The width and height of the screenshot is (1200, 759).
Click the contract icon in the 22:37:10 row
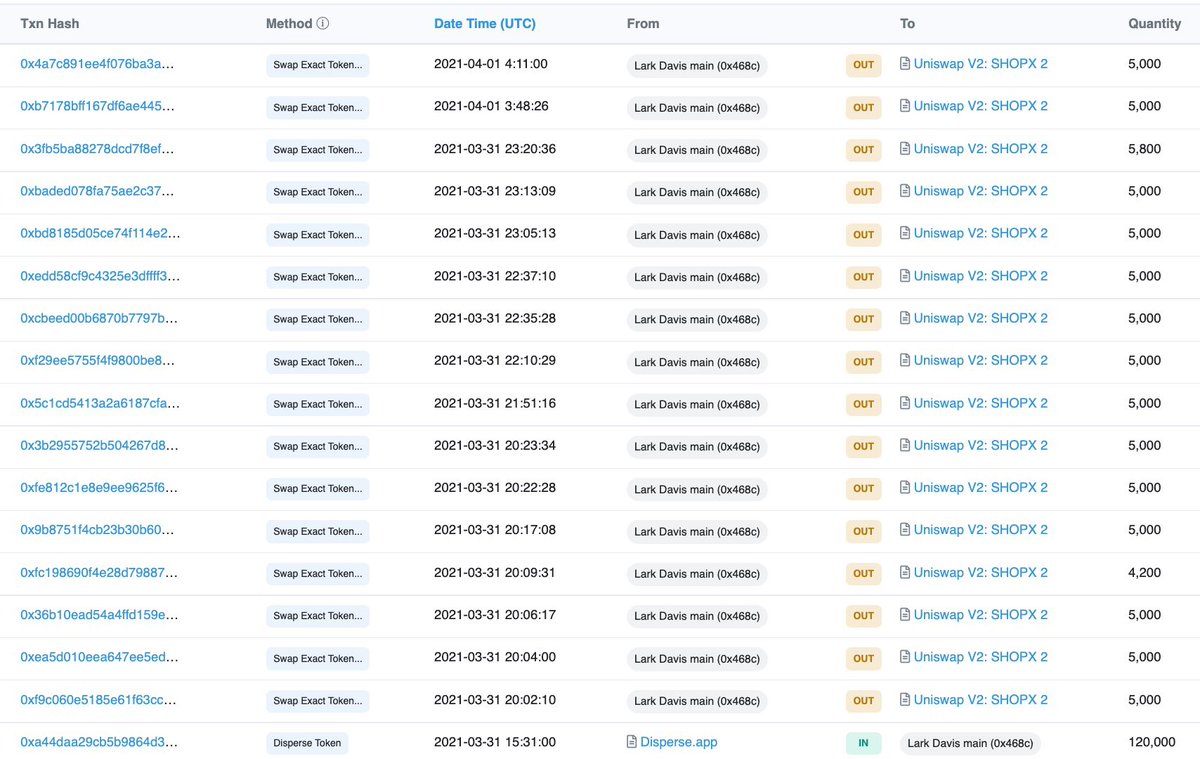(905, 276)
